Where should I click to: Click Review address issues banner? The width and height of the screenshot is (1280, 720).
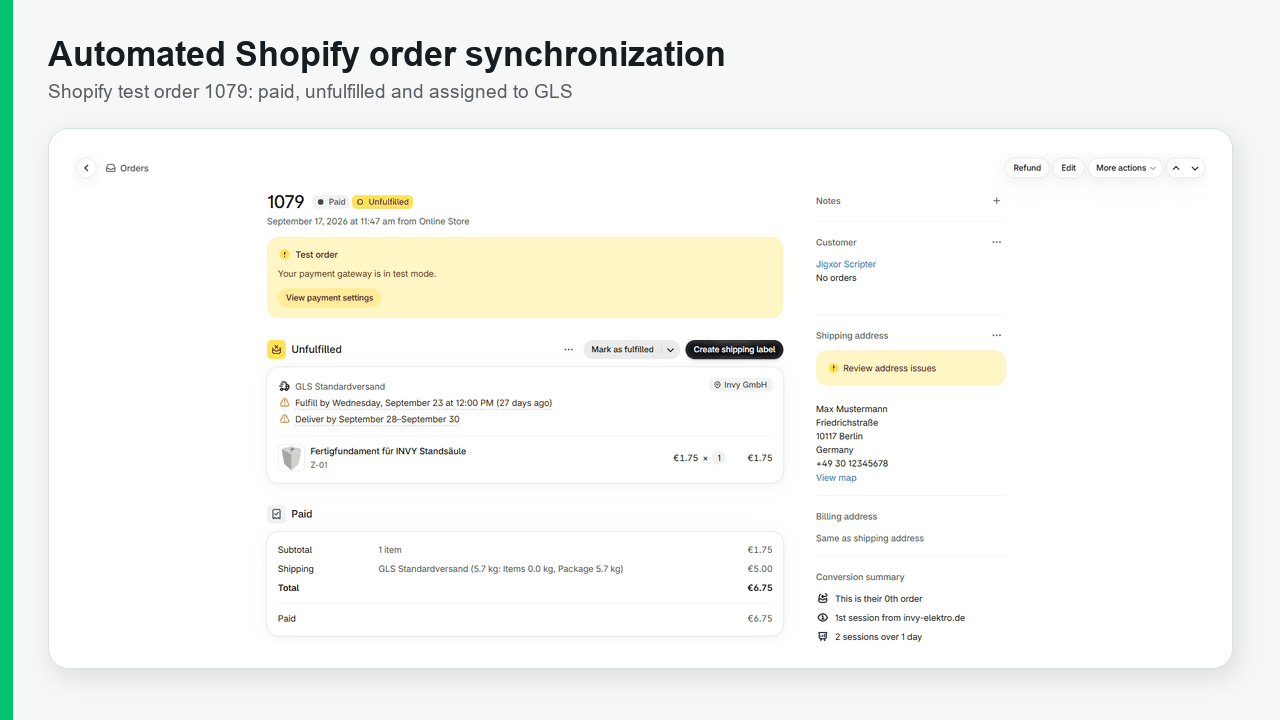click(911, 368)
